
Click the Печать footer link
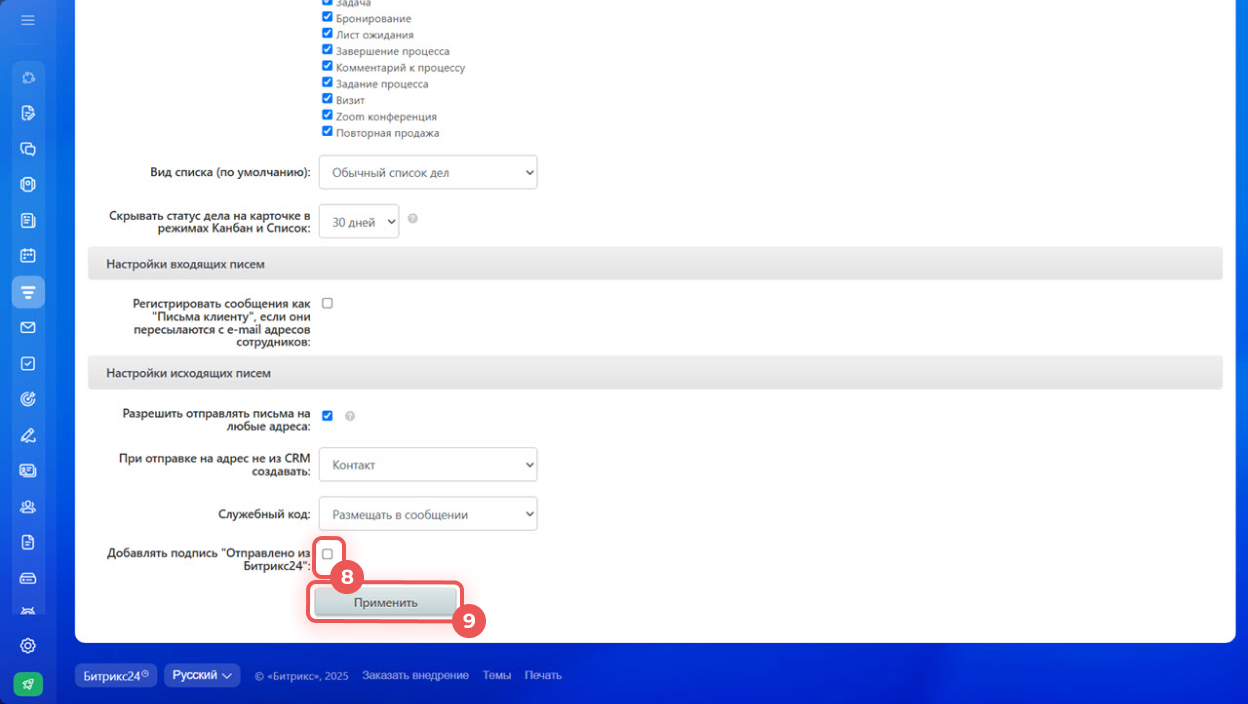[x=543, y=676]
